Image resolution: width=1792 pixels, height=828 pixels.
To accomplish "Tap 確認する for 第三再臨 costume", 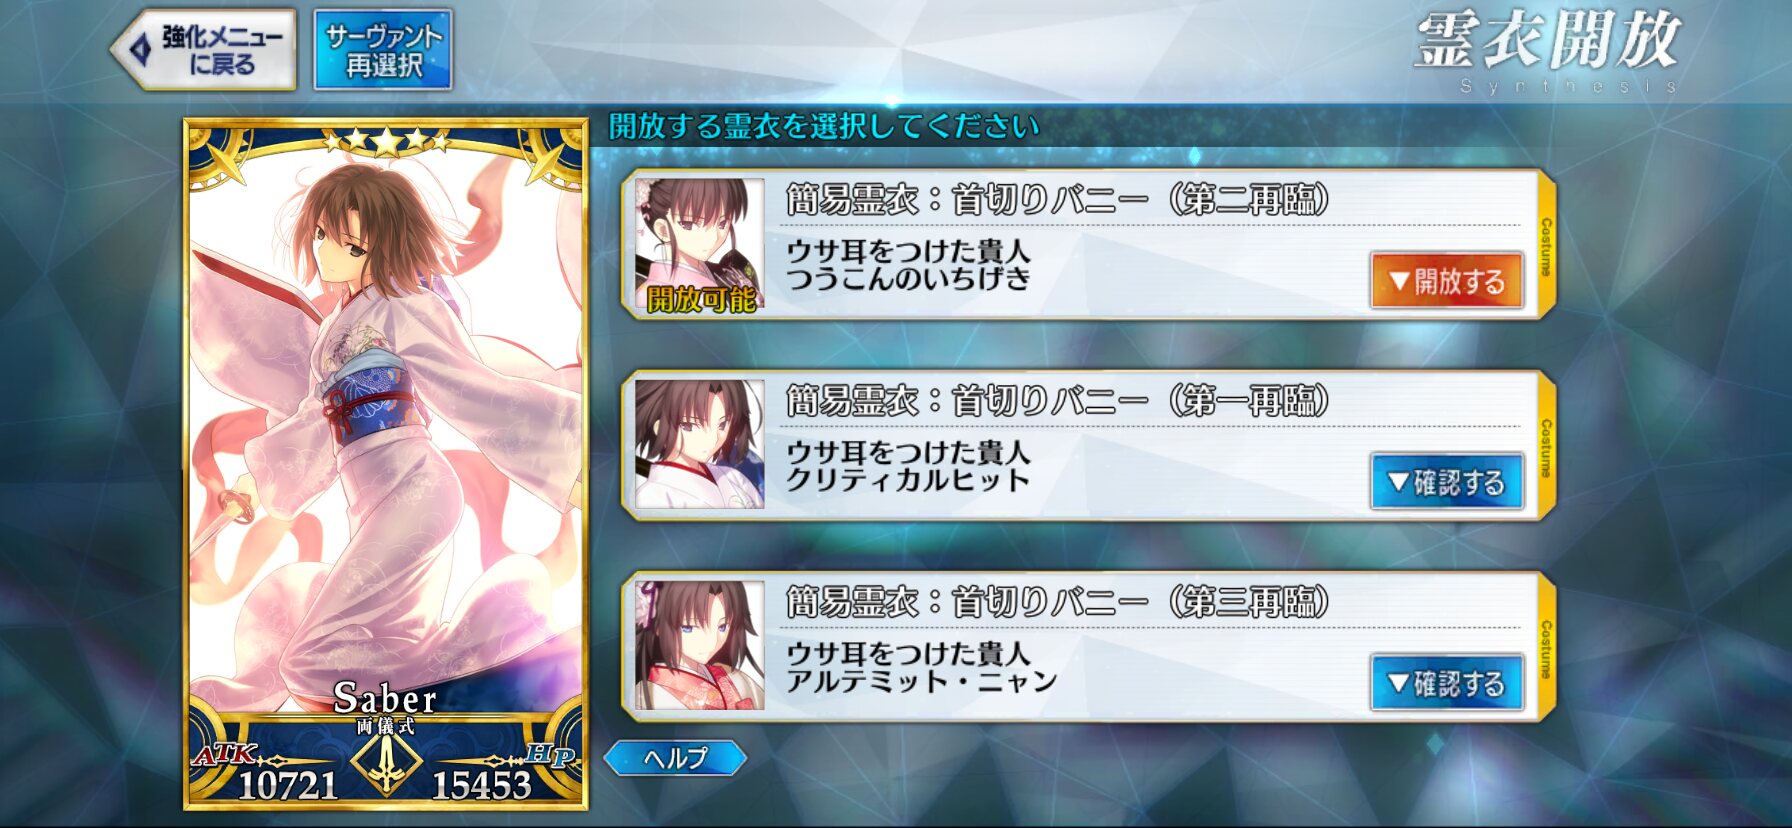I will click(1447, 683).
